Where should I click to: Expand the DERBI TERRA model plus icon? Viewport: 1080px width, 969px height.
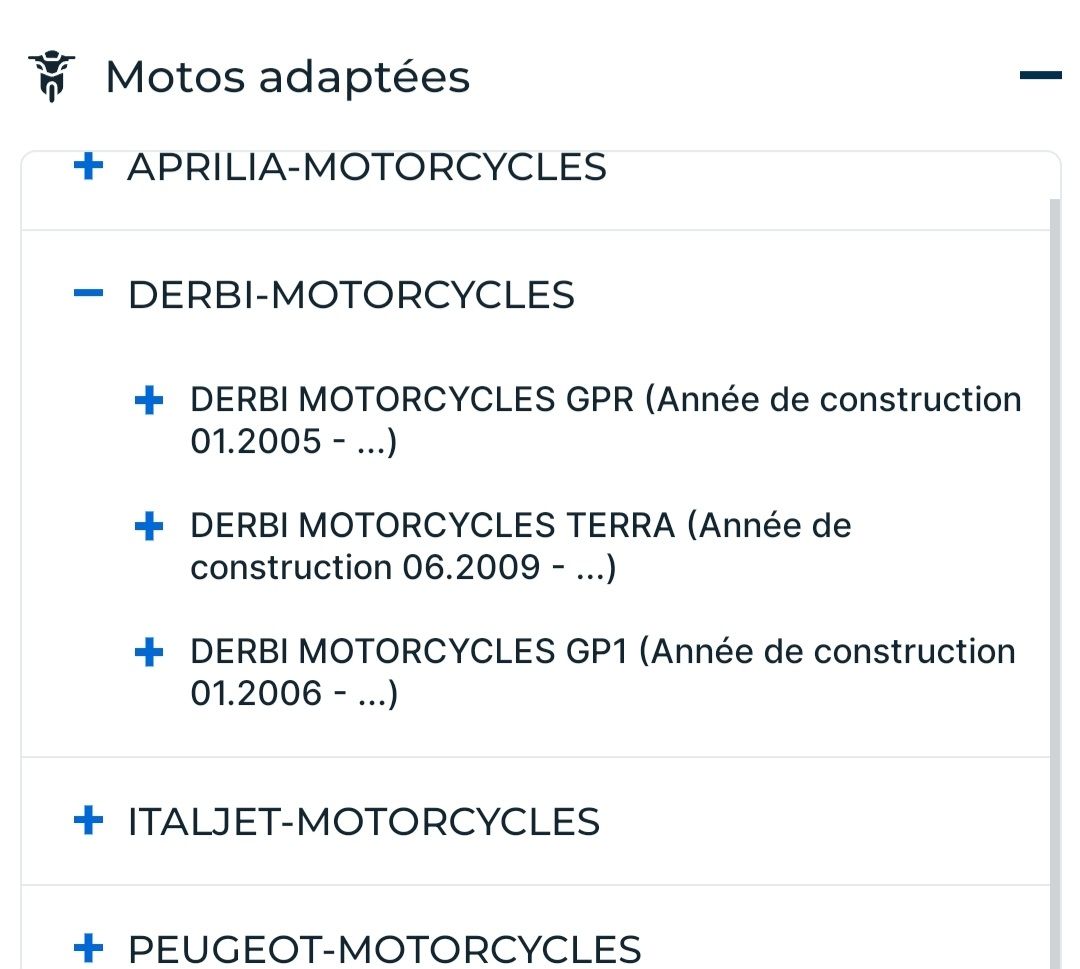pos(148,526)
